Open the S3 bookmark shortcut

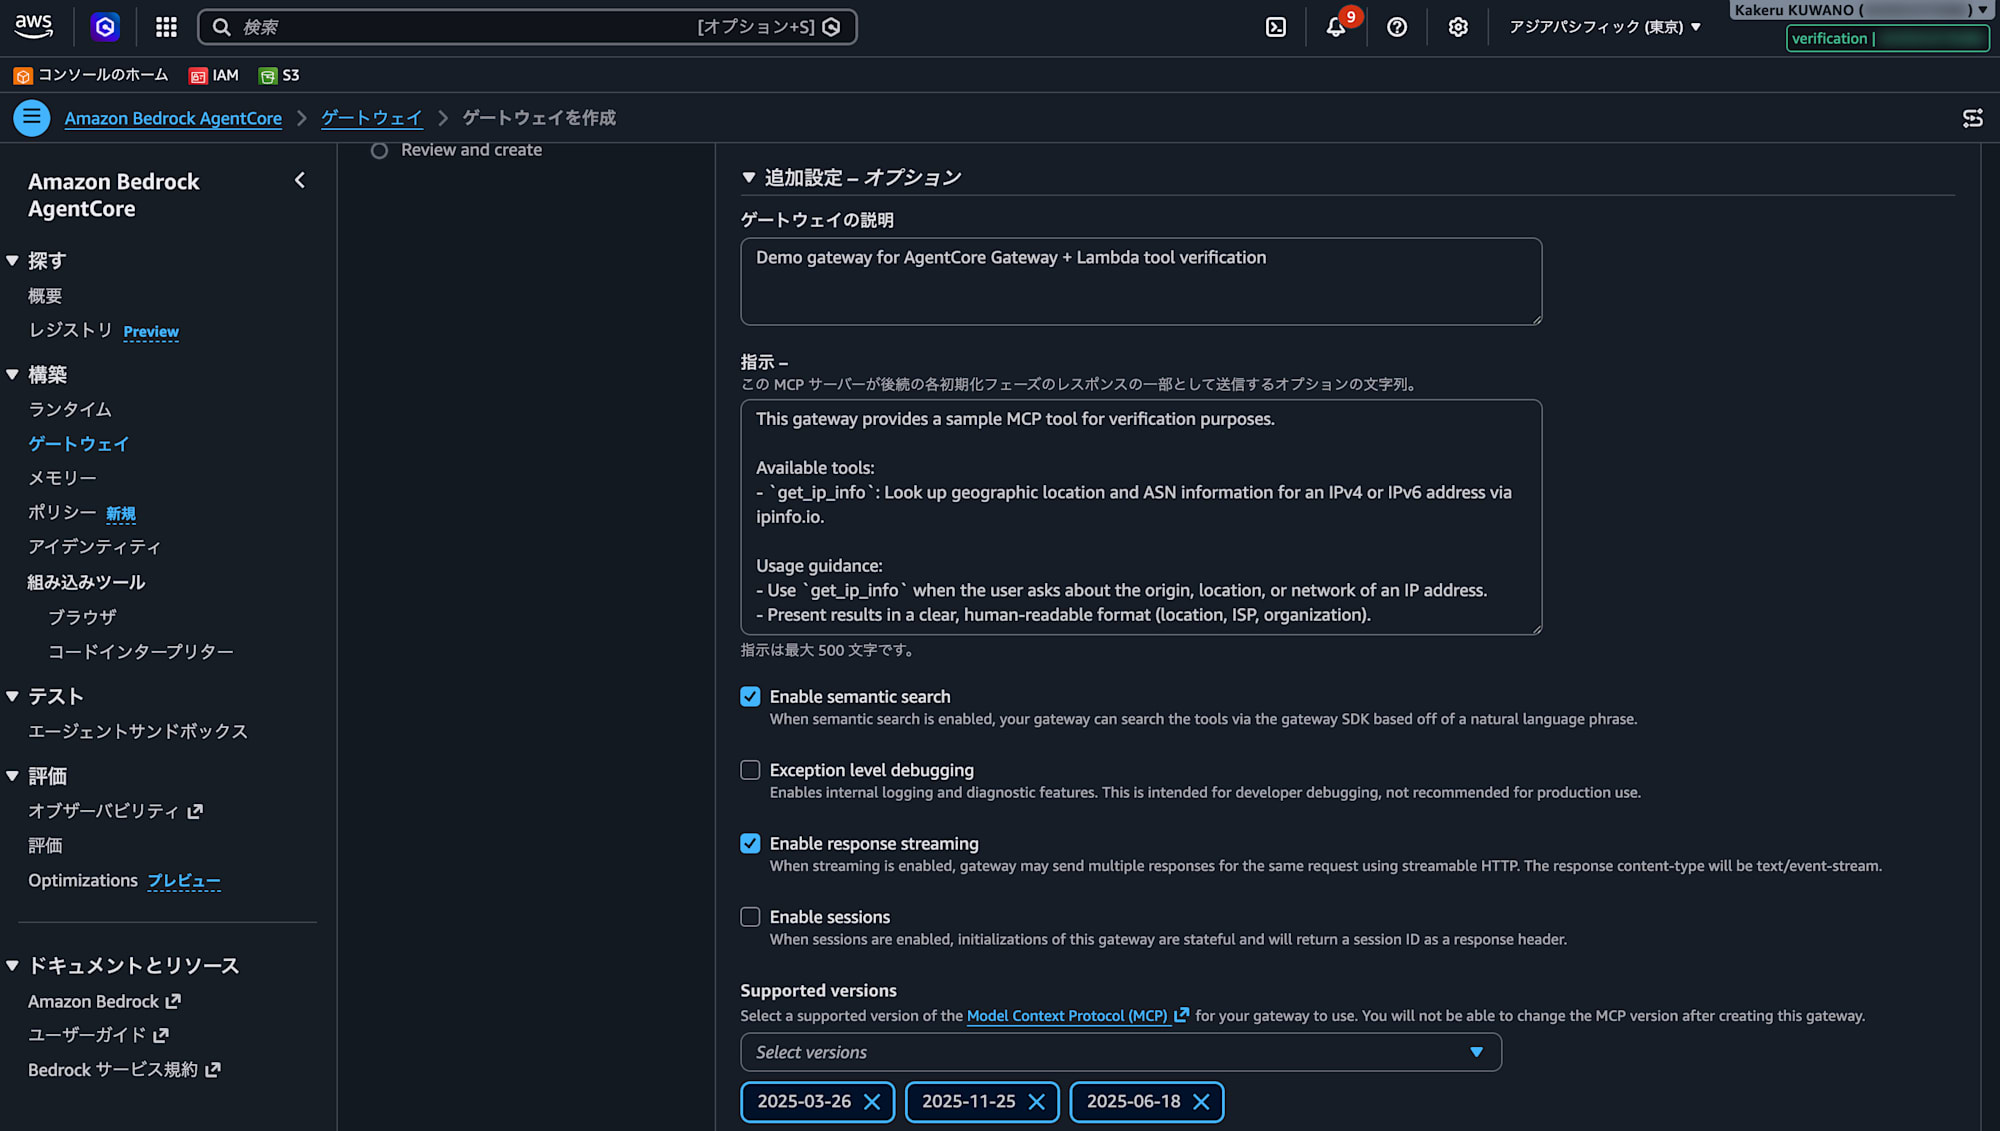pyautogui.click(x=279, y=75)
